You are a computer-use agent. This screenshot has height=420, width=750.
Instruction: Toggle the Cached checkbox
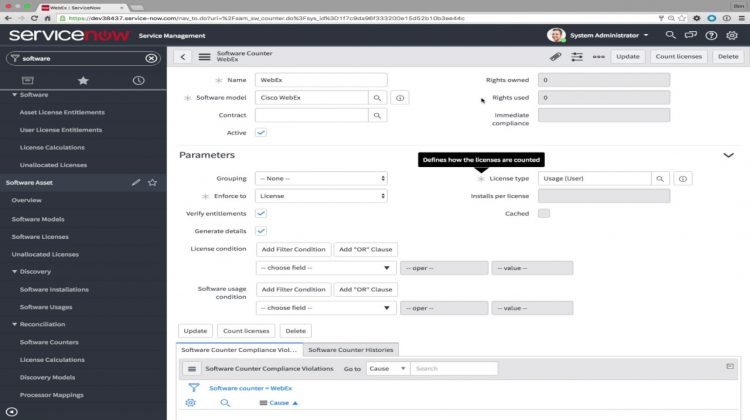[x=544, y=213]
